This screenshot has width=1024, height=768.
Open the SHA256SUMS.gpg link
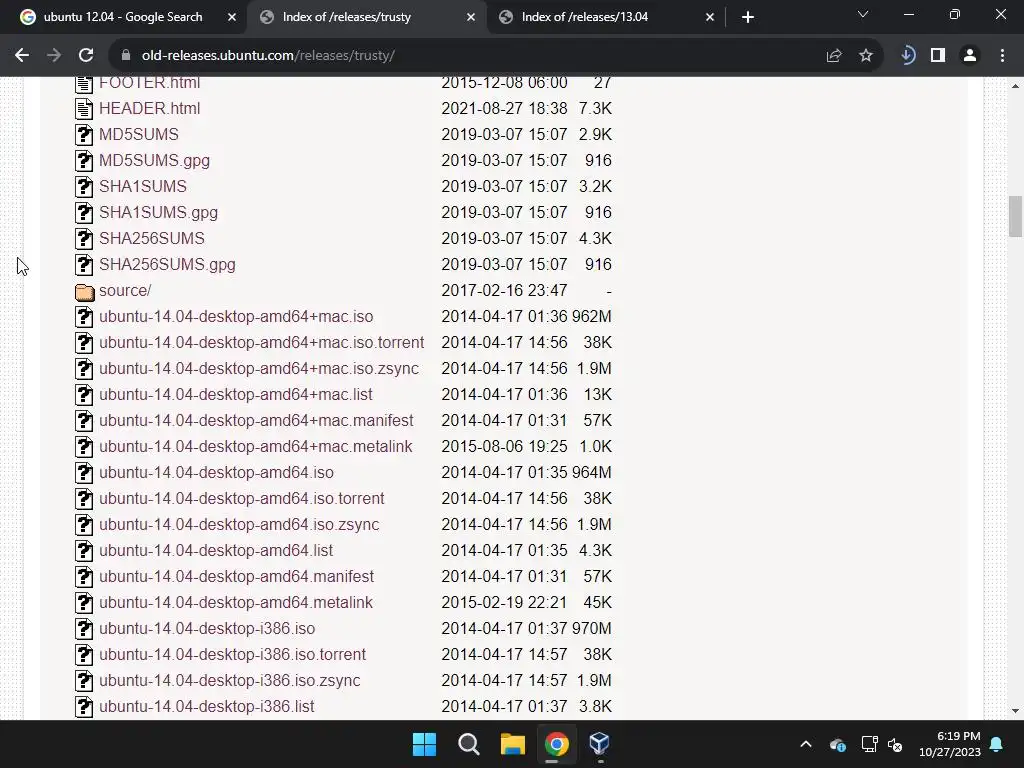point(167,264)
